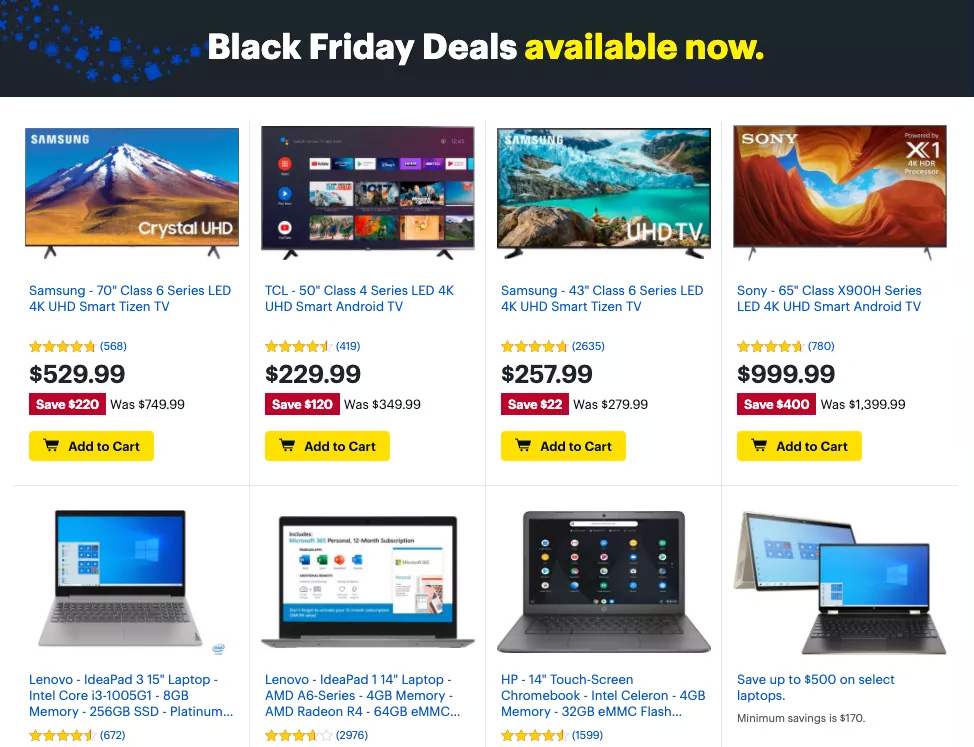Click the star rating for the Sony X900H TV

pos(770,346)
